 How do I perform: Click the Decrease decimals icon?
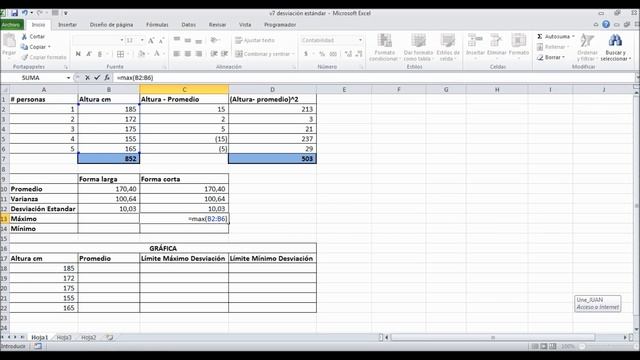pos(359,53)
